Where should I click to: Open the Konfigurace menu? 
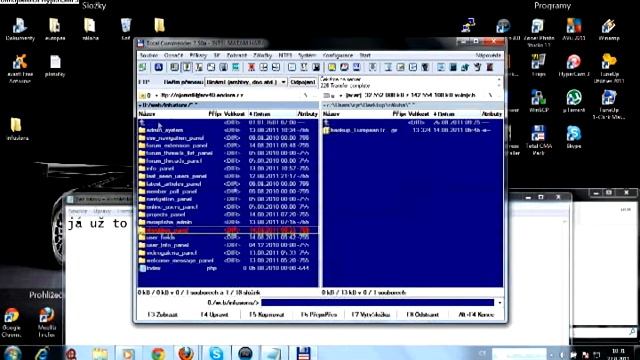(338, 55)
